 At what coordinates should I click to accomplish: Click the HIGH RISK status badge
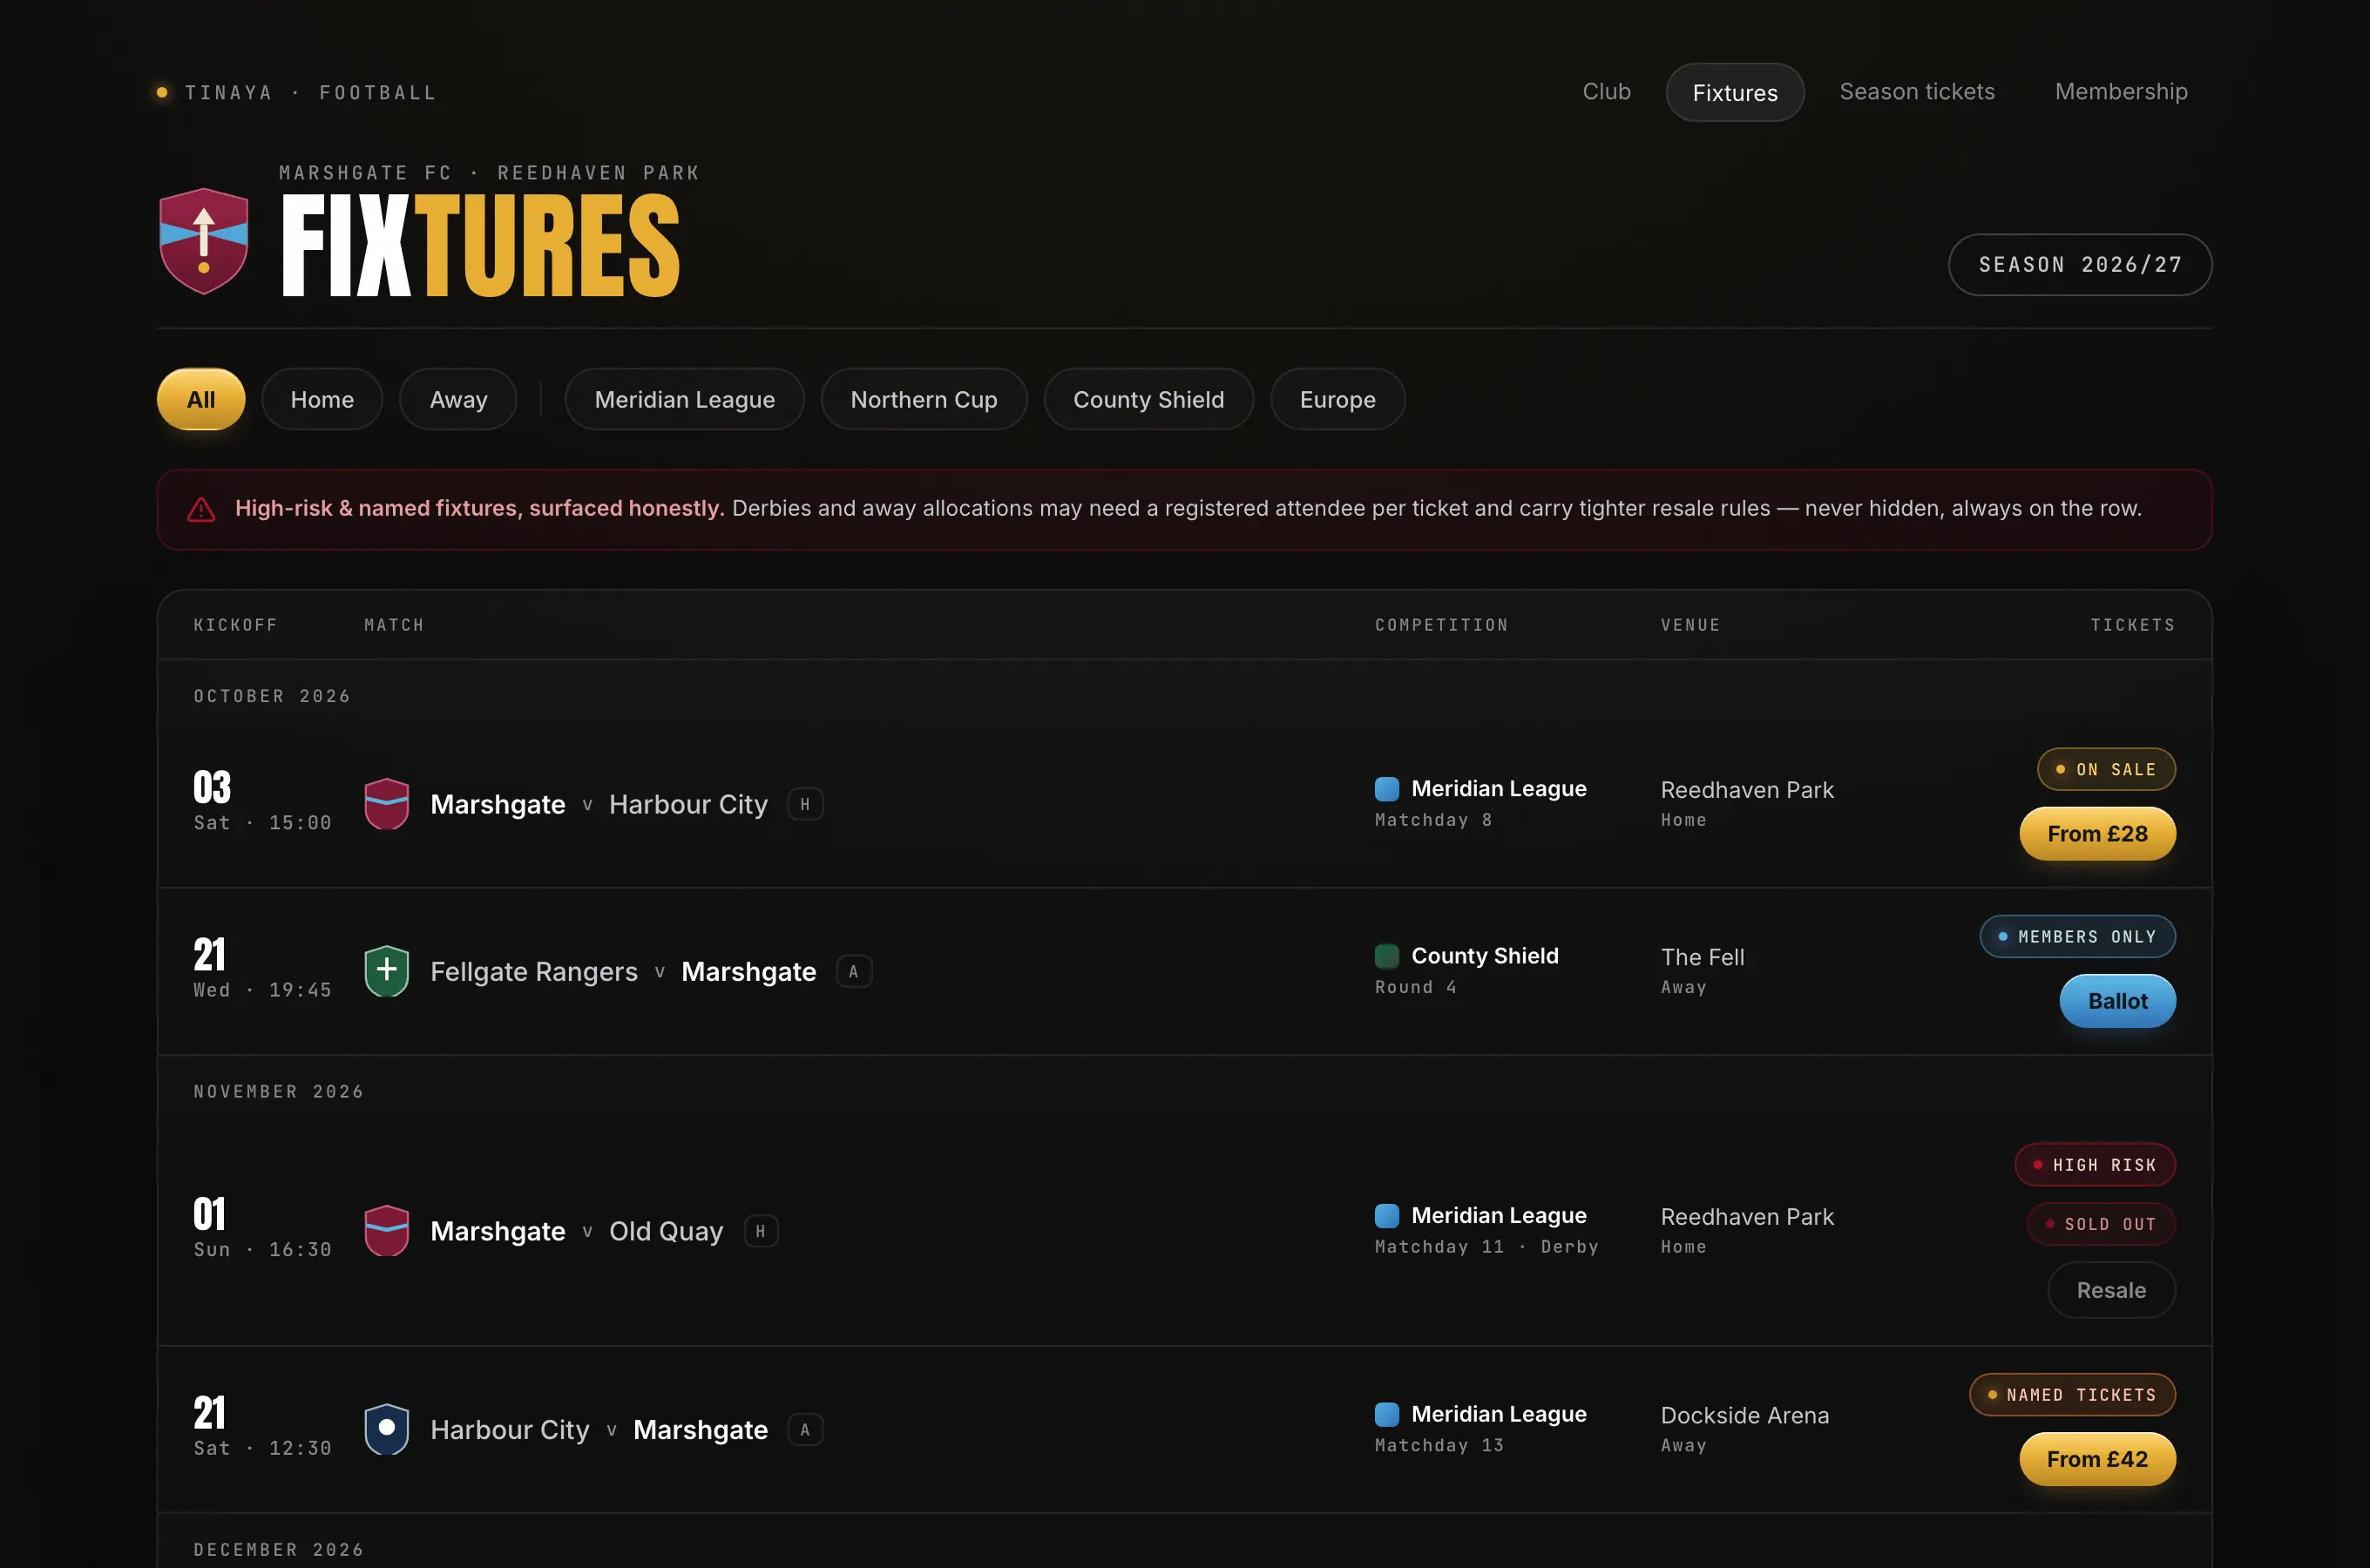coord(2095,1164)
